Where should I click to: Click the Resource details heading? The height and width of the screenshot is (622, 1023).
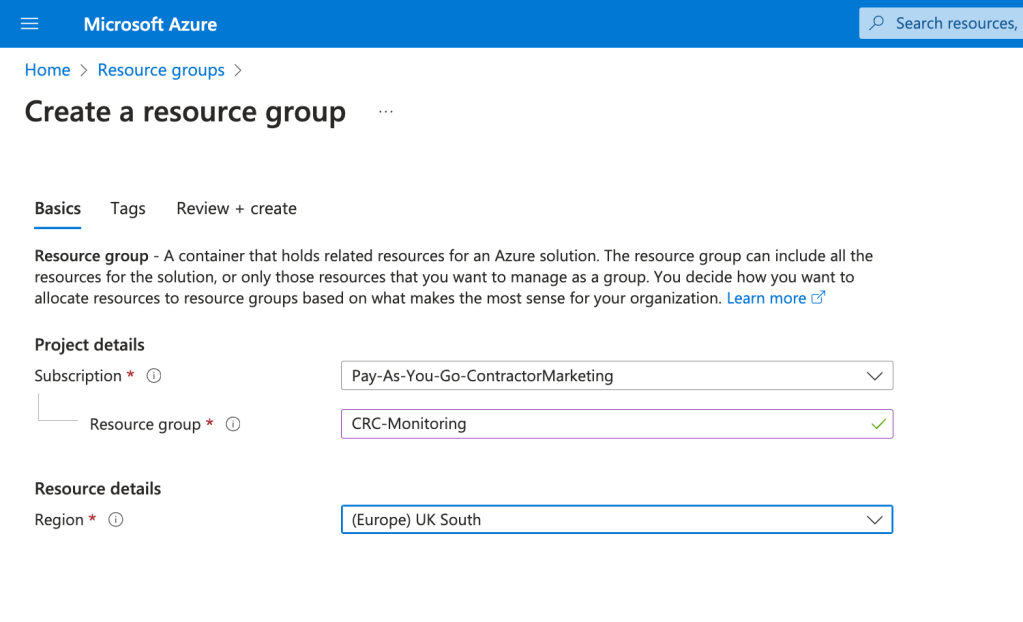98,489
